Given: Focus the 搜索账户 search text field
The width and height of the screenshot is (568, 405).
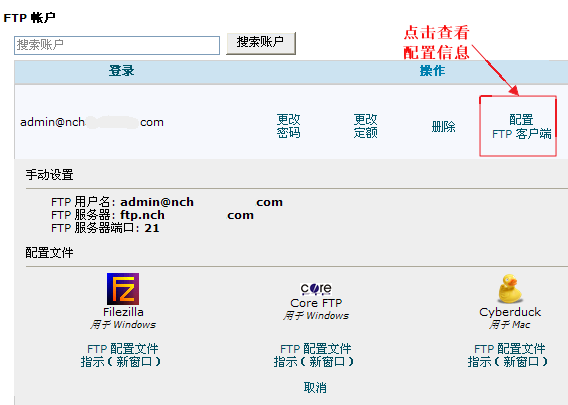Looking at the screenshot, I should (117, 45).
